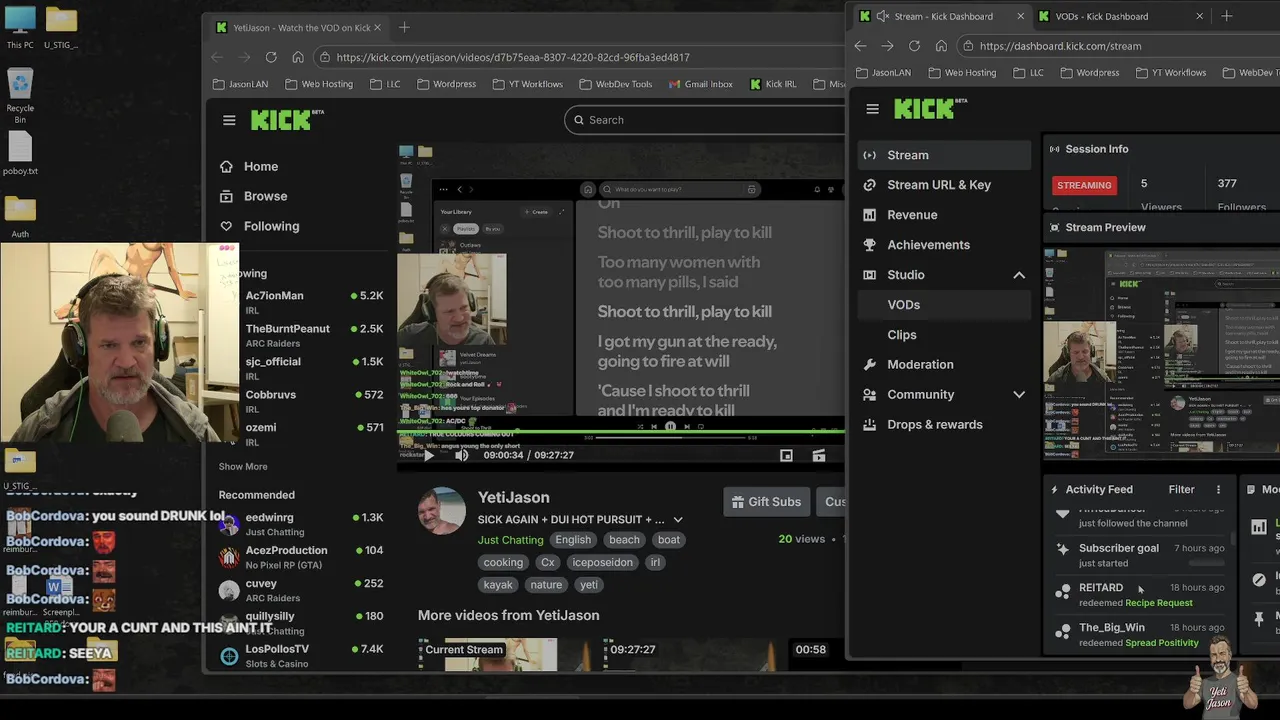Reload the kick.com VOD browser page

[271, 57]
